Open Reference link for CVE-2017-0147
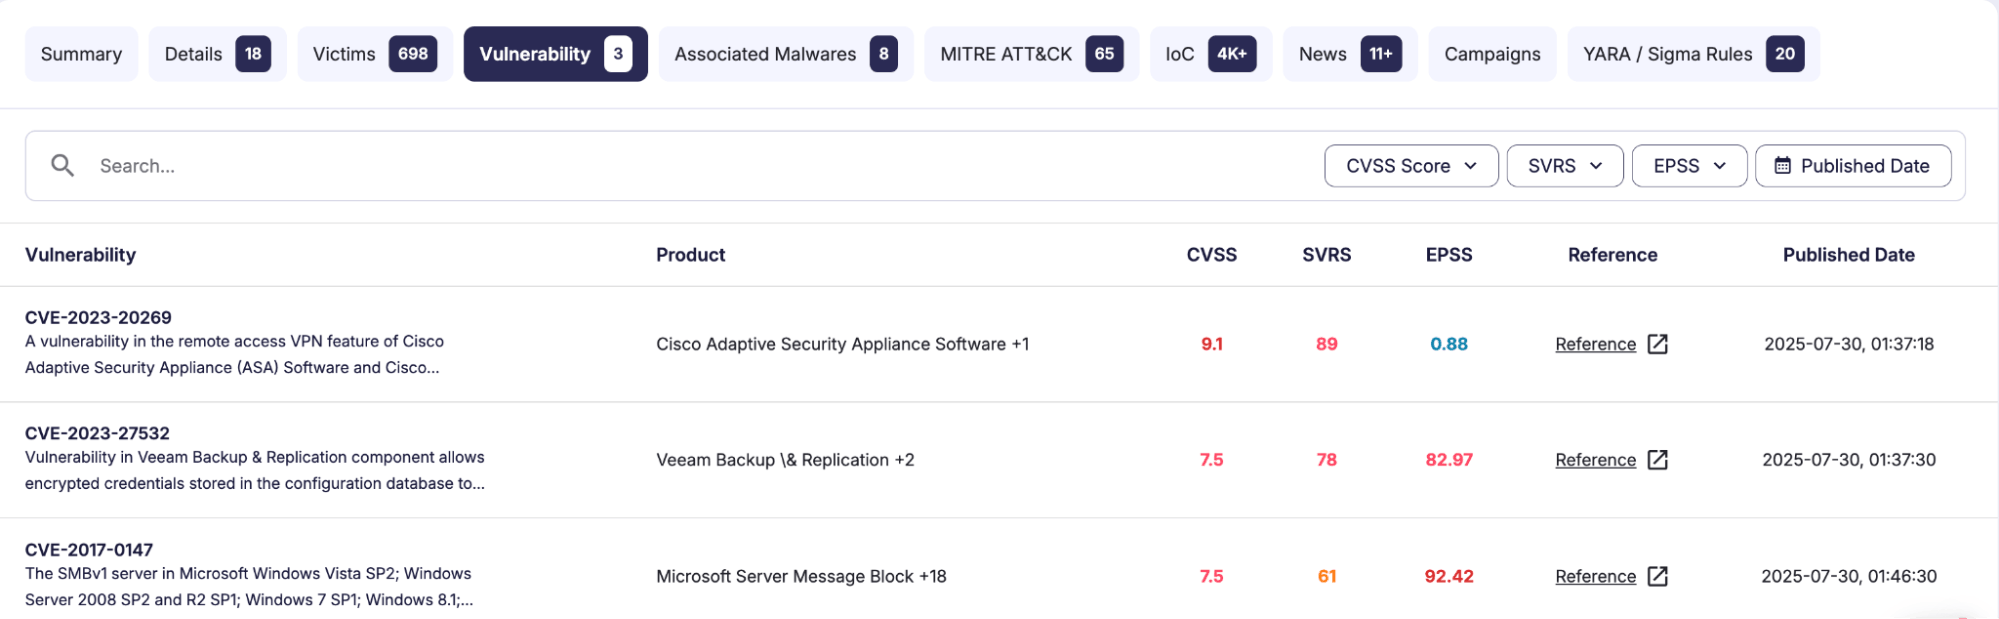The image size is (1999, 619). [x=1595, y=576]
